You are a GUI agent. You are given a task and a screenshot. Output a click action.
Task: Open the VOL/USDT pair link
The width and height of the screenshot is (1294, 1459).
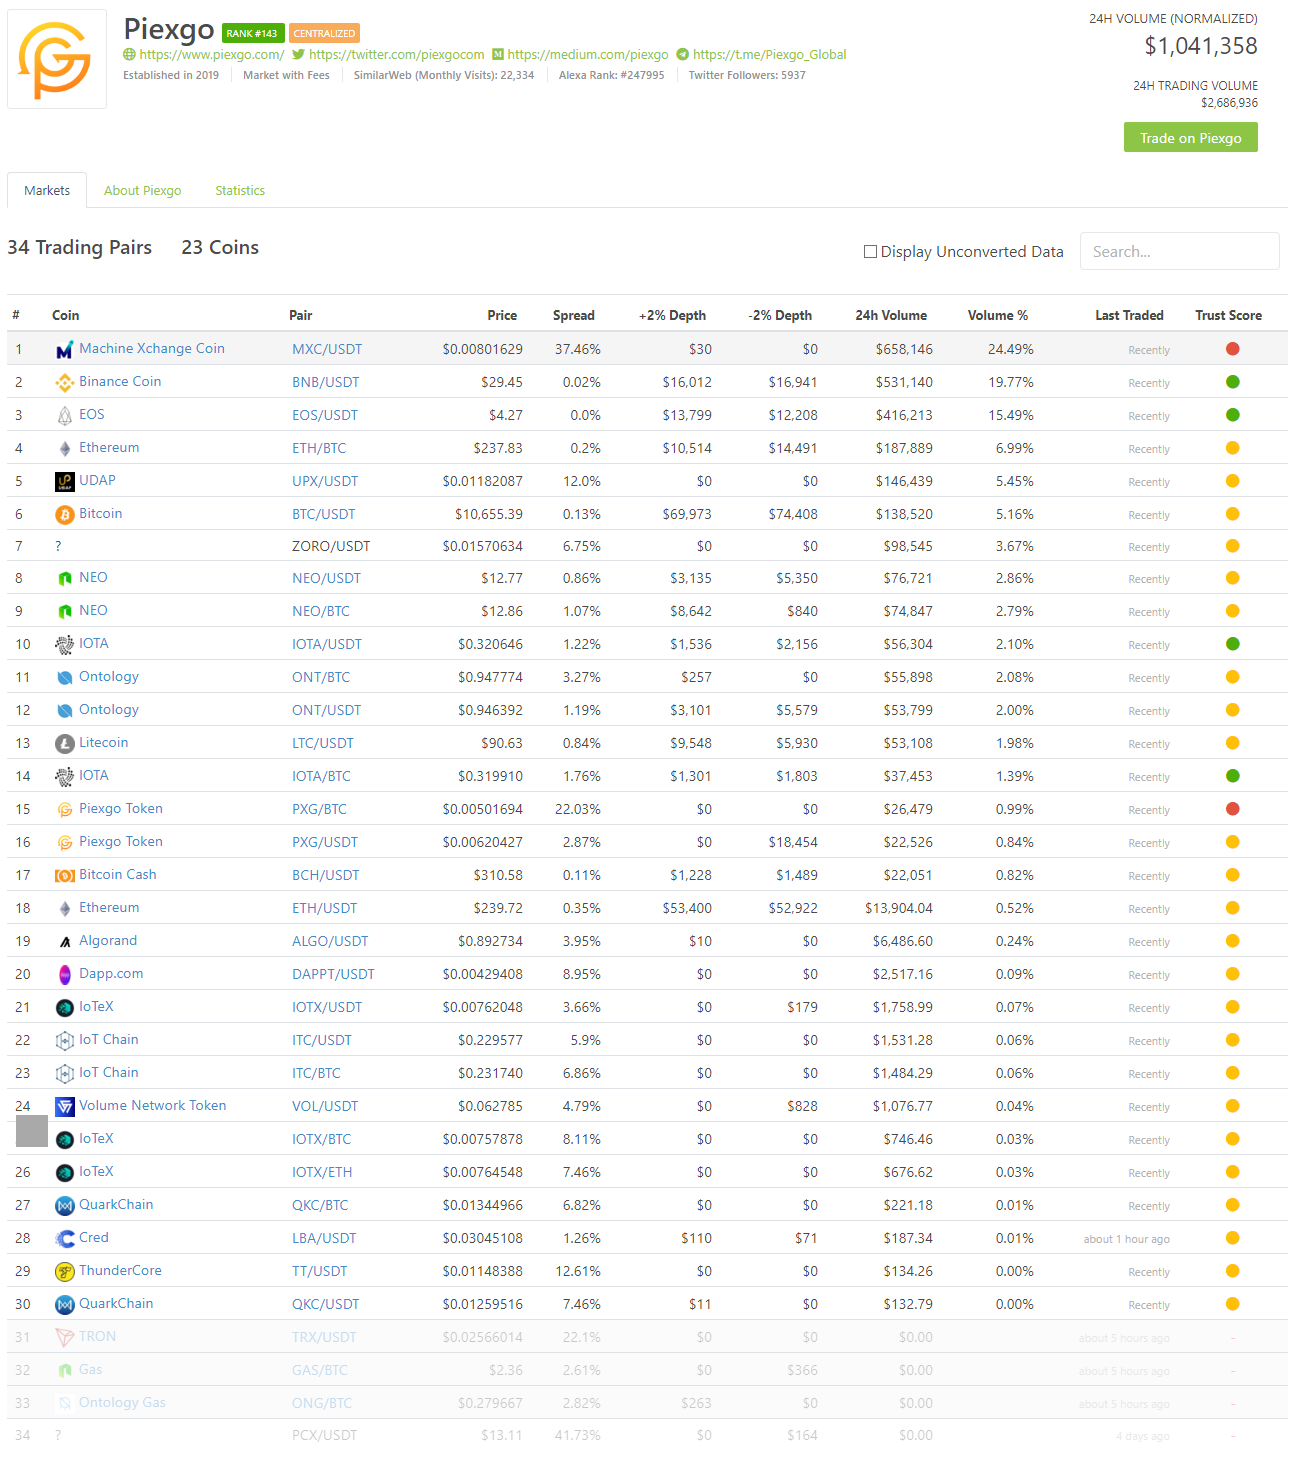325,1107
